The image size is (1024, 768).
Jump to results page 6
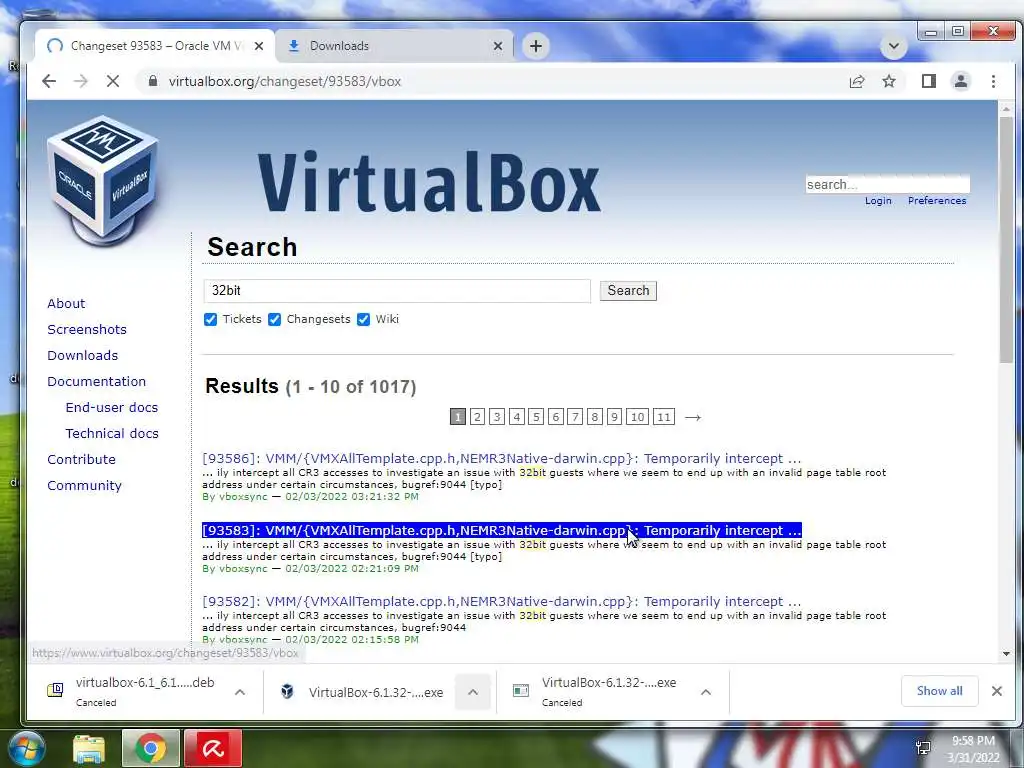click(x=556, y=417)
